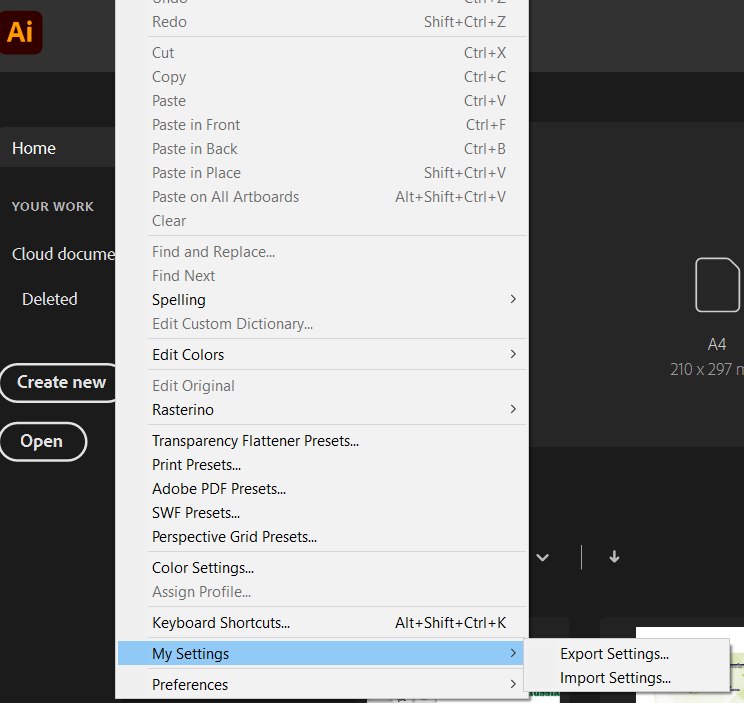Choose Import Settings... from submenu
Screen dimensions: 744x703
pyautogui.click(x=626, y=678)
